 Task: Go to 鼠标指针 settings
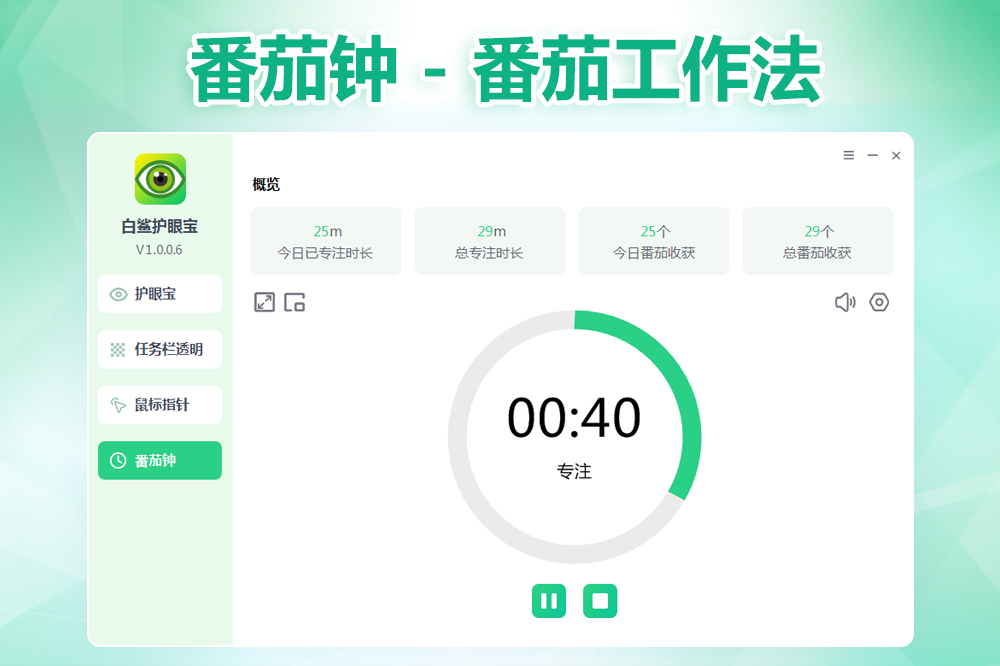point(160,405)
